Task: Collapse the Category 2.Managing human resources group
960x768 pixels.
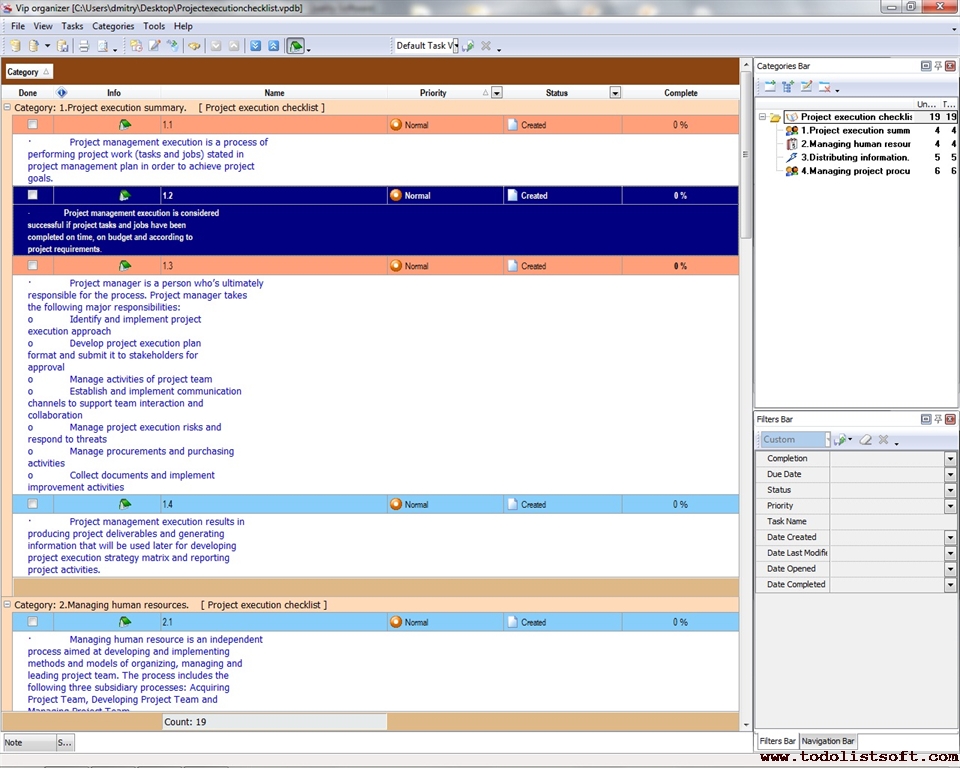Action: click(8, 605)
